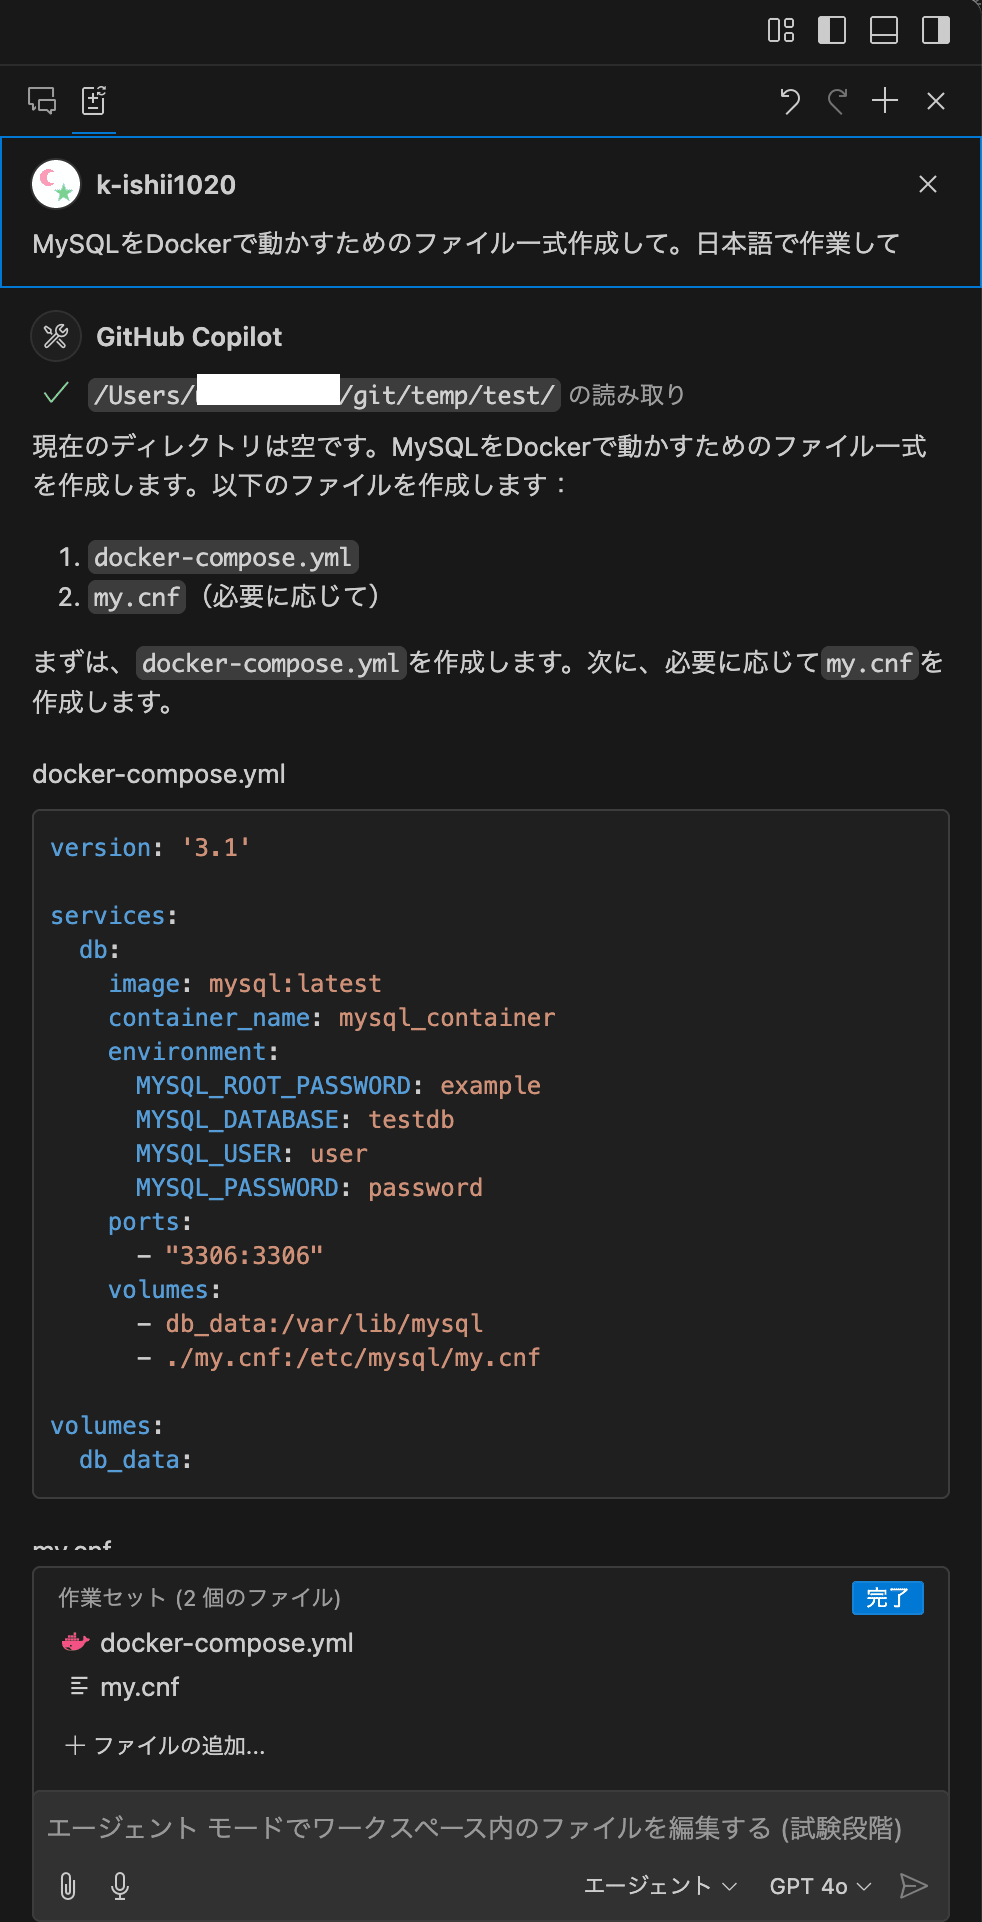Click the "3306:3306" ports line
This screenshot has width=982, height=1922.
(x=231, y=1256)
